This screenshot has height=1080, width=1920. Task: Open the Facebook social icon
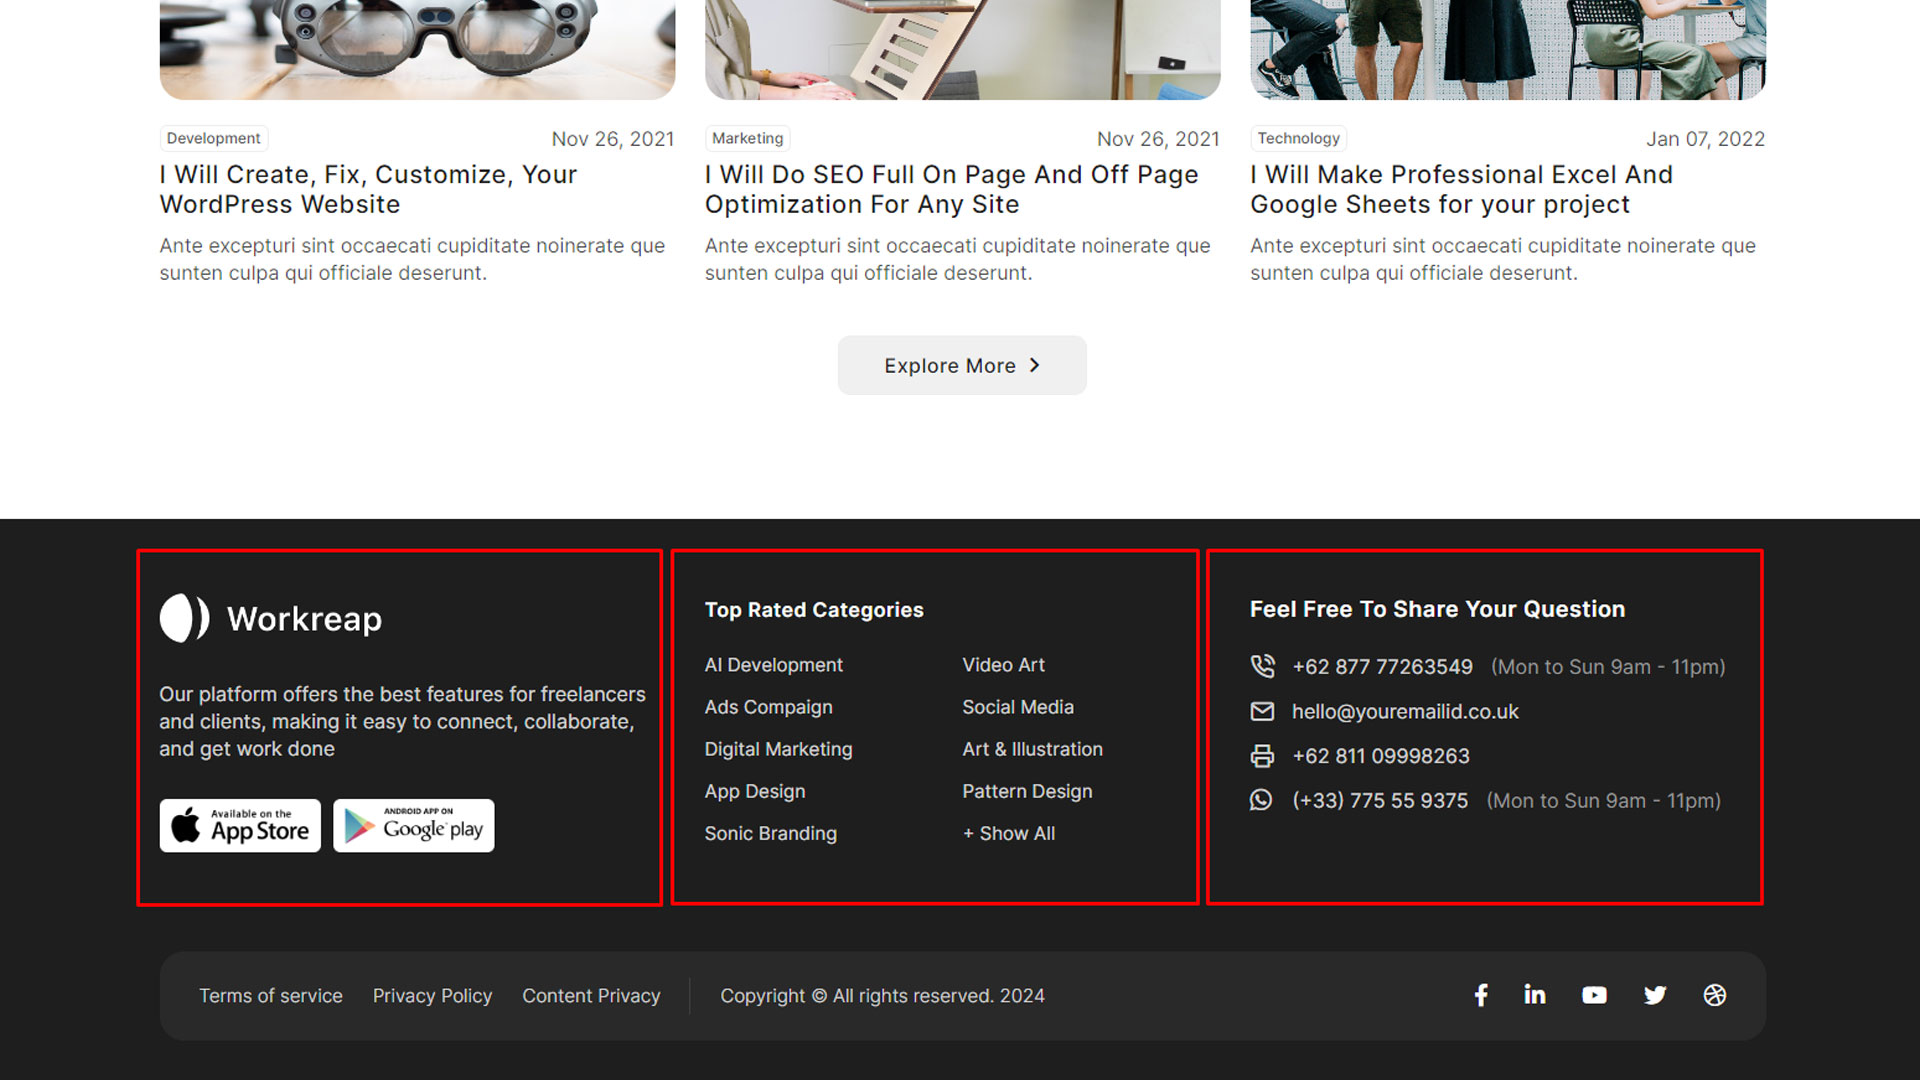coord(1481,995)
